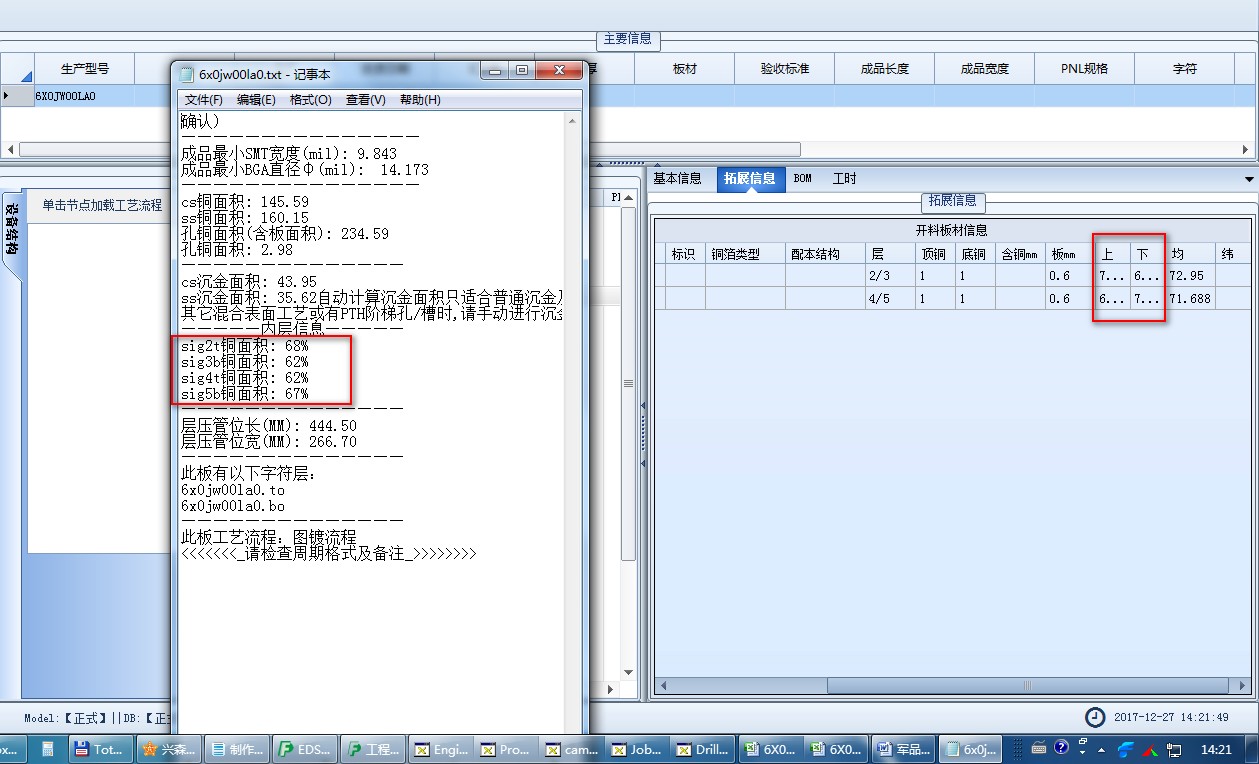Click the 顶铜 column header
This screenshot has width=1259, height=764.
(x=935, y=254)
